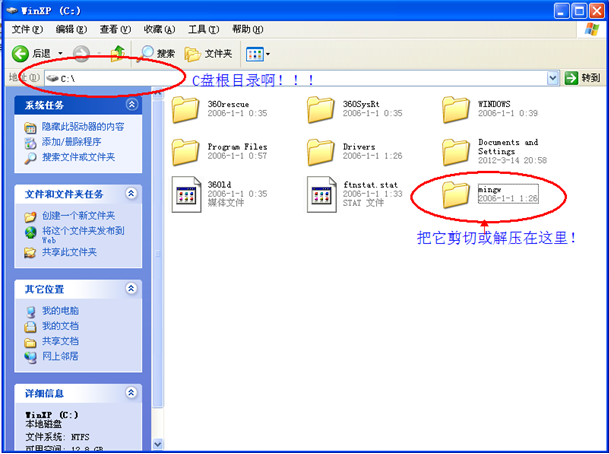Click the 转到 Go button

[582, 78]
